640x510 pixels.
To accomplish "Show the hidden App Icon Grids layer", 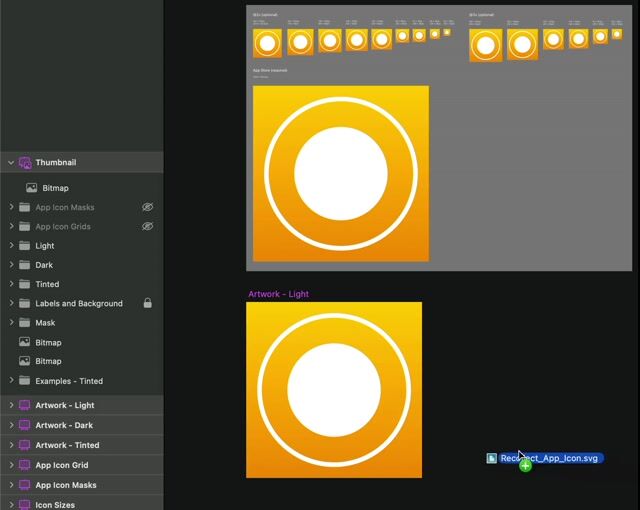I will pyautogui.click(x=147, y=227).
